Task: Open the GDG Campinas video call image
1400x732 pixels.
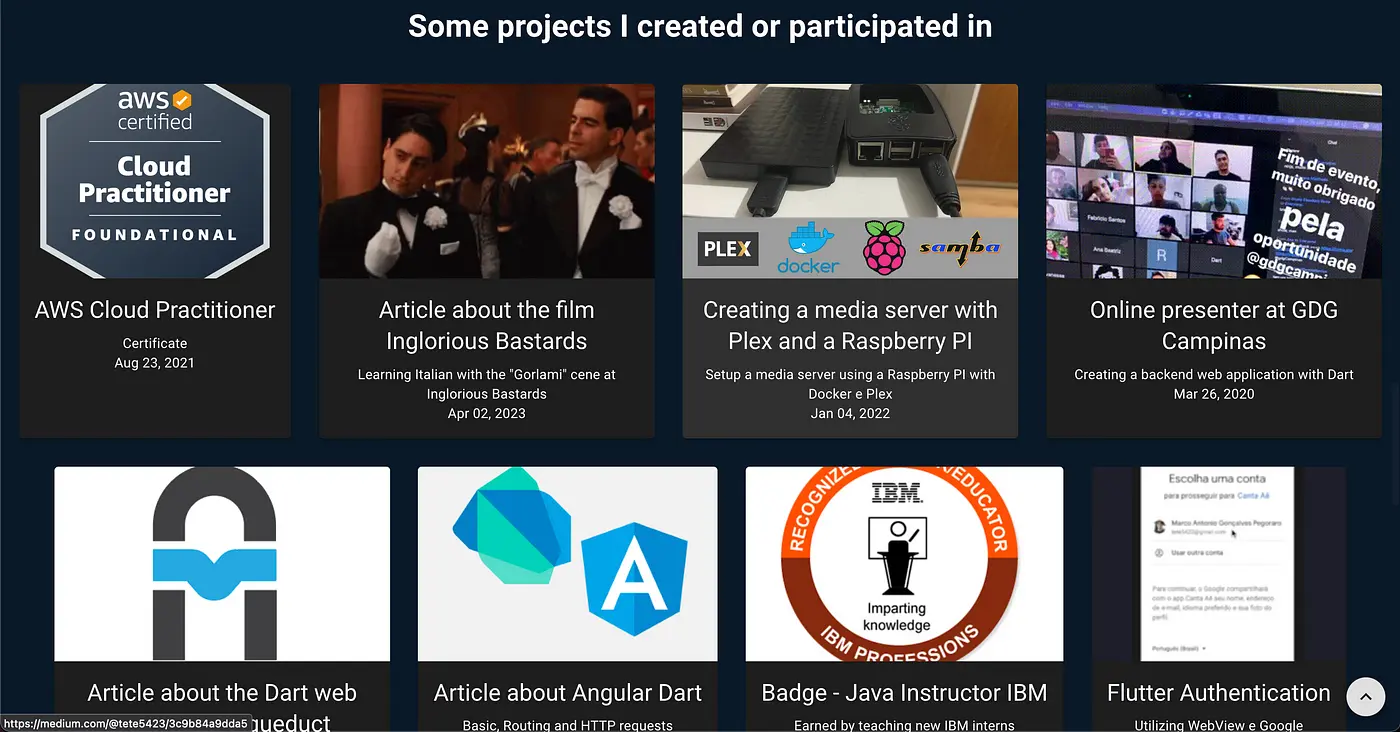Action: [1214, 181]
